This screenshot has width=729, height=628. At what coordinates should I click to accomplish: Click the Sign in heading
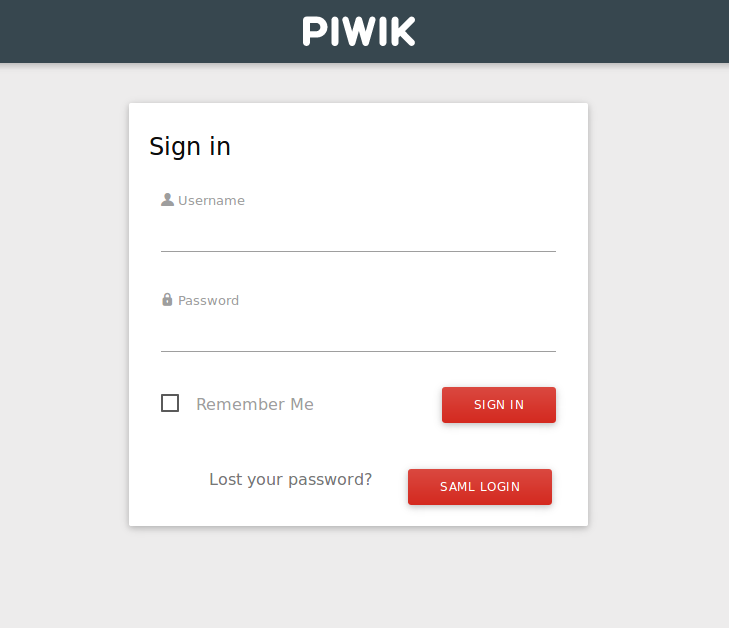pyautogui.click(x=190, y=147)
